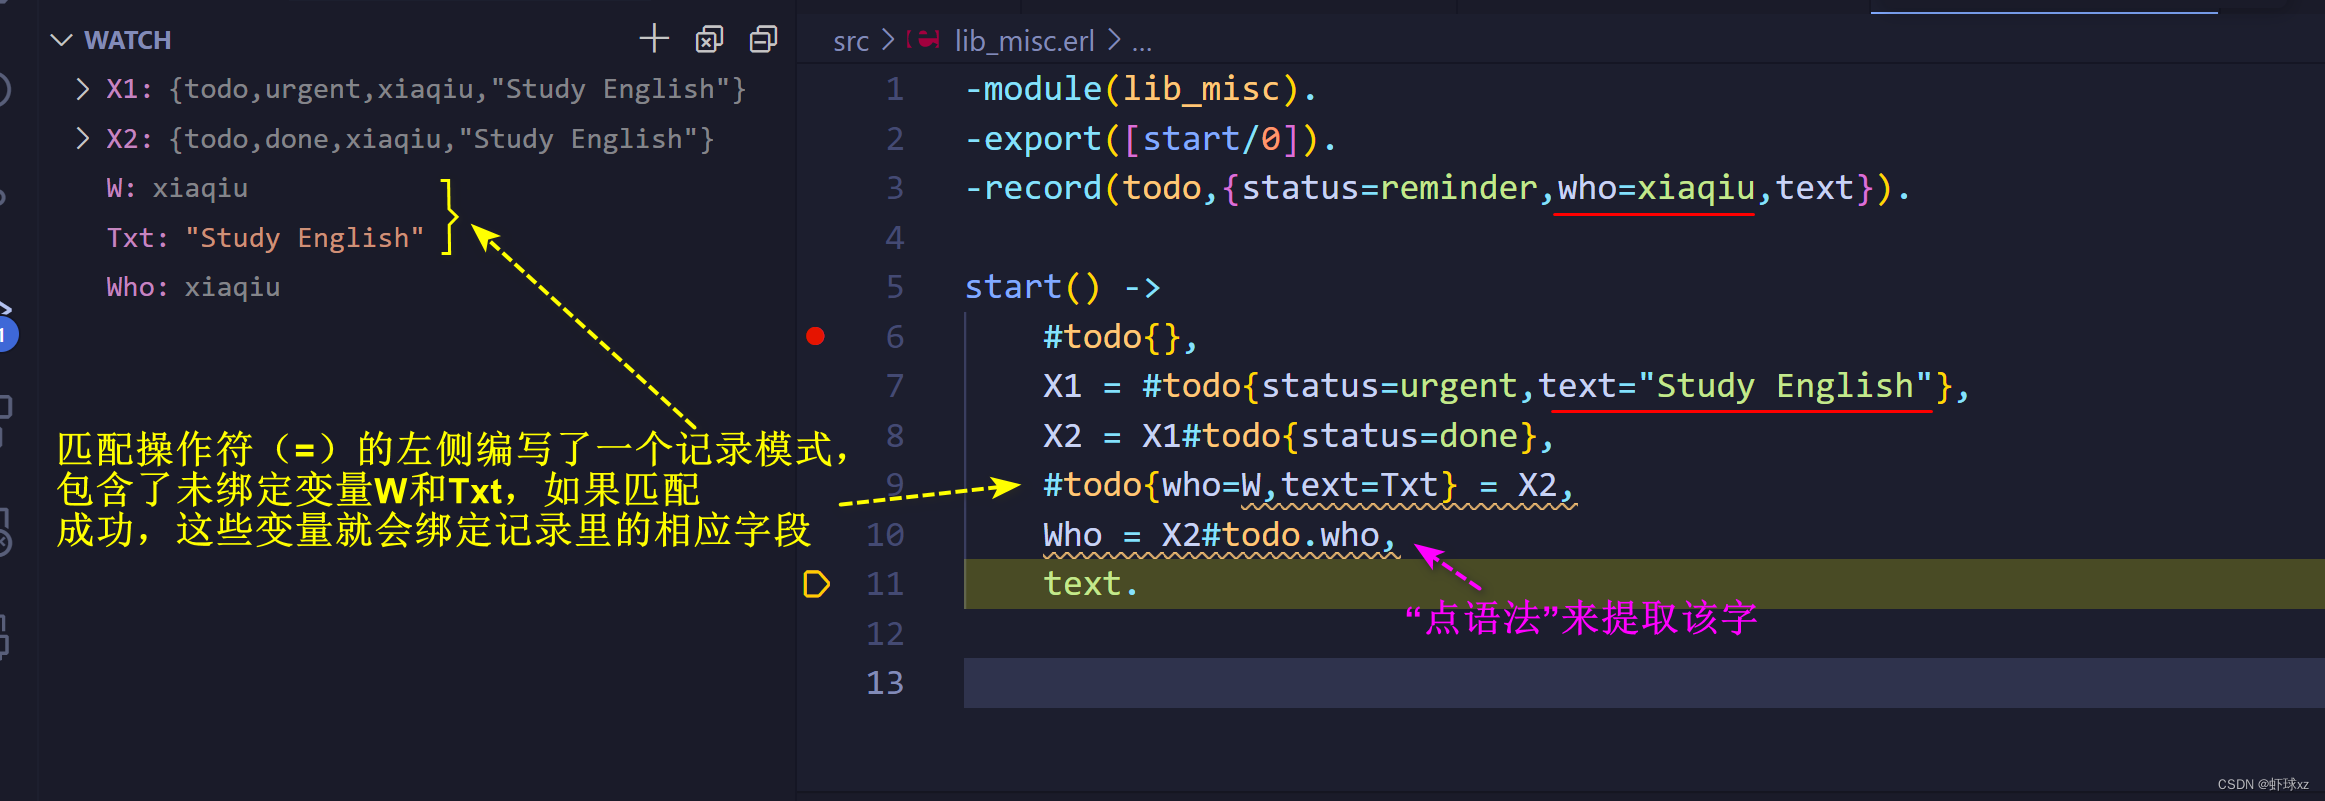The height and width of the screenshot is (801, 2325).
Task: Click the X1 = #todo{status=urgent...} line
Action: click(x=1506, y=386)
